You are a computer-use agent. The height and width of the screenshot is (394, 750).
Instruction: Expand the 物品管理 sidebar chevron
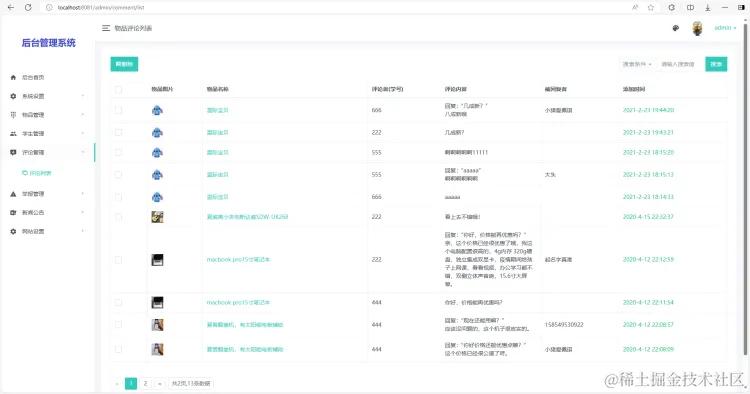point(83,115)
